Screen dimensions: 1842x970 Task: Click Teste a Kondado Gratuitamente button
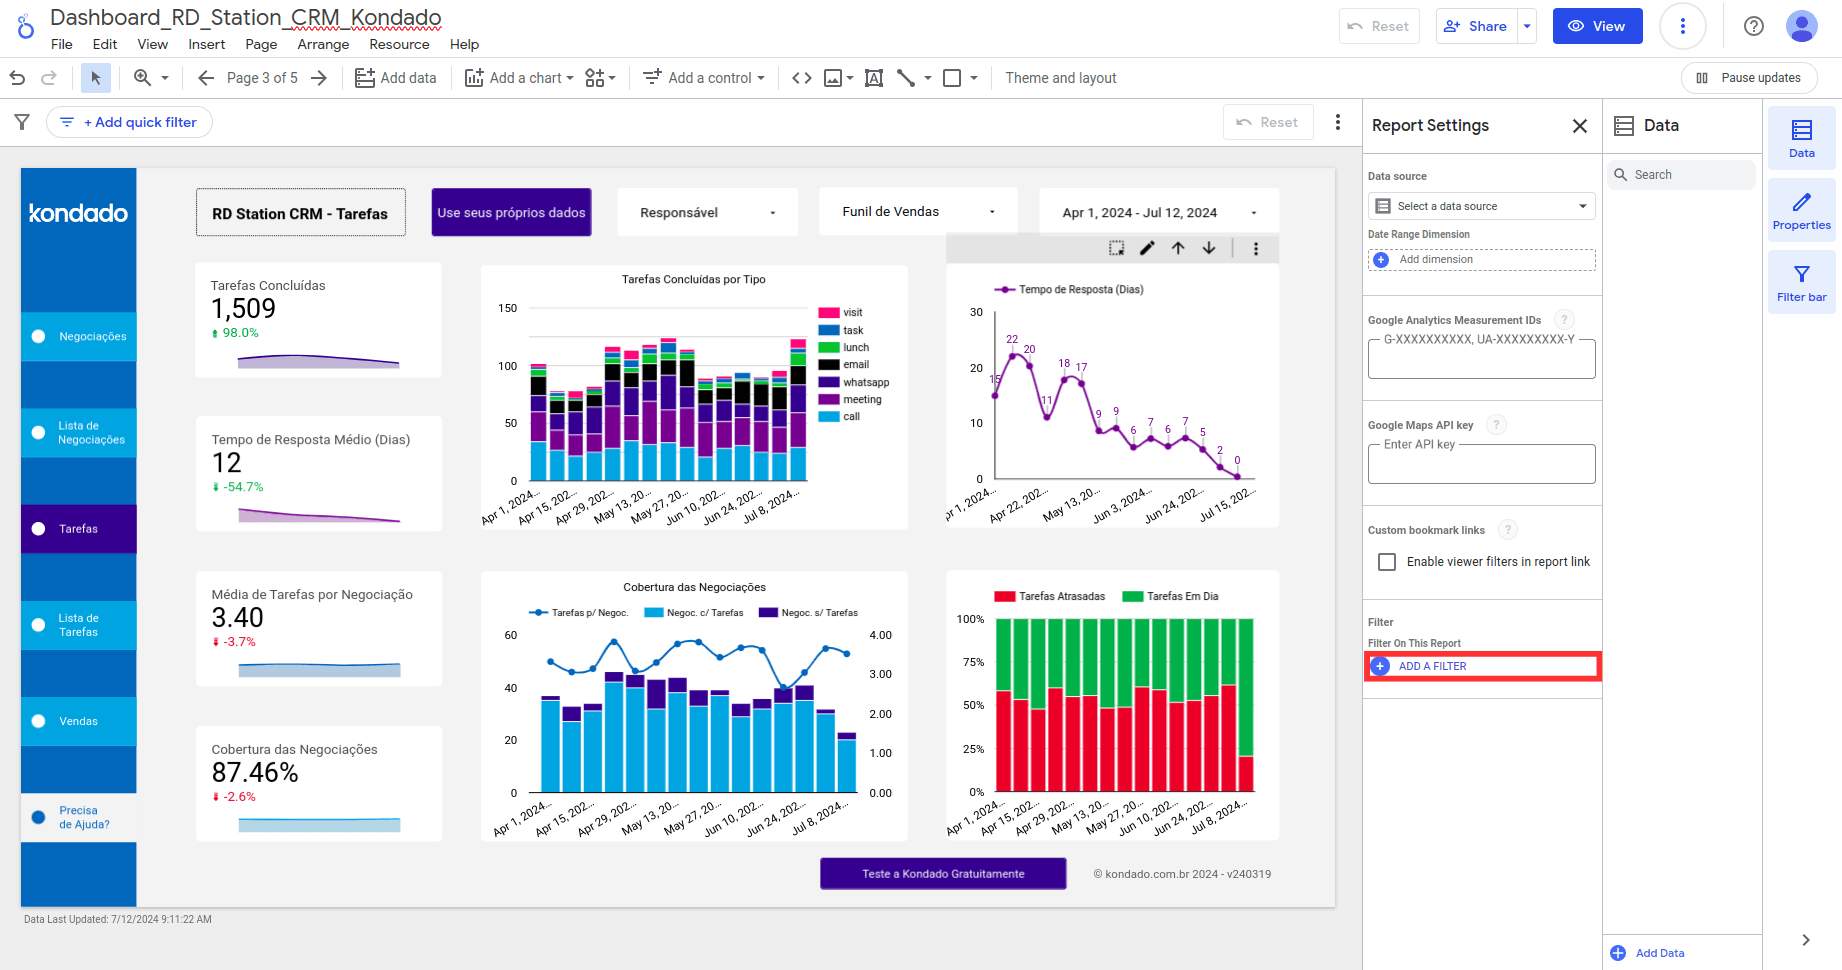943,873
